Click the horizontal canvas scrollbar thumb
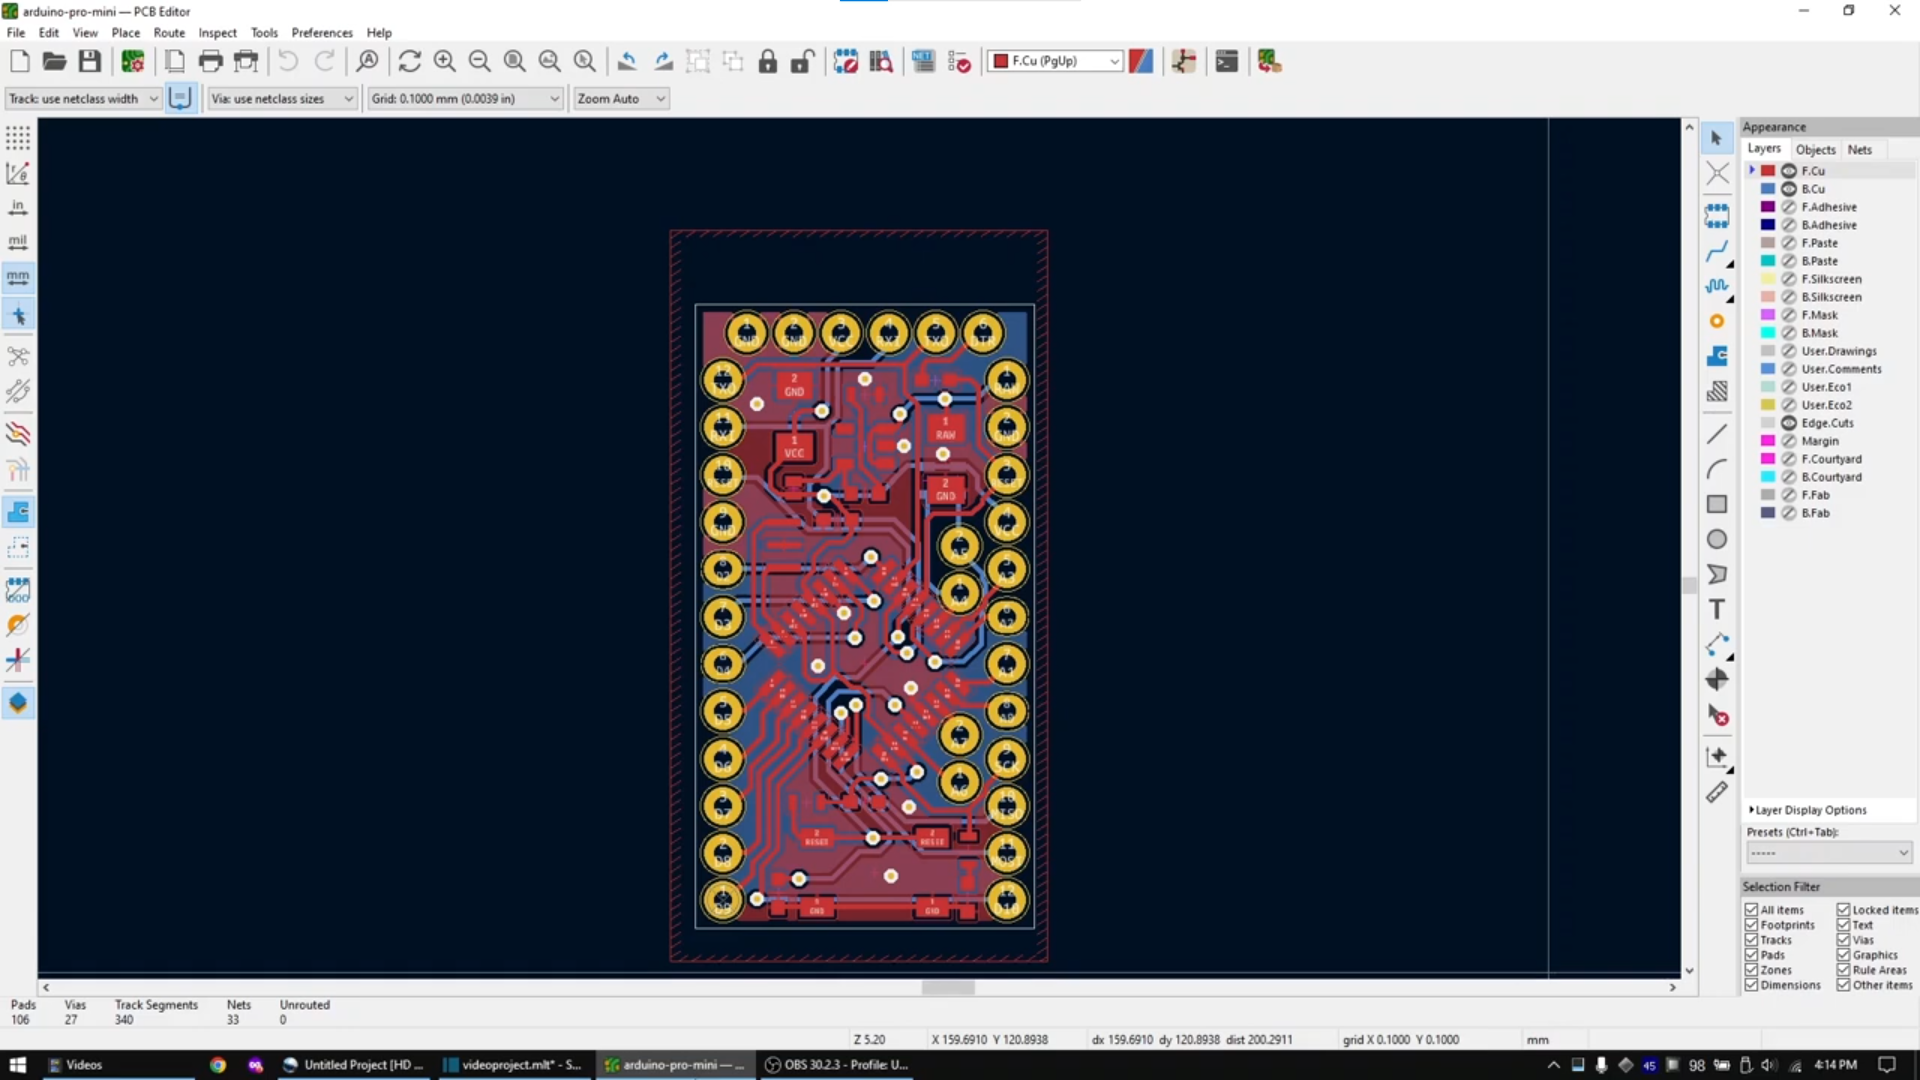Viewport: 1920px width, 1080px height. (948, 988)
